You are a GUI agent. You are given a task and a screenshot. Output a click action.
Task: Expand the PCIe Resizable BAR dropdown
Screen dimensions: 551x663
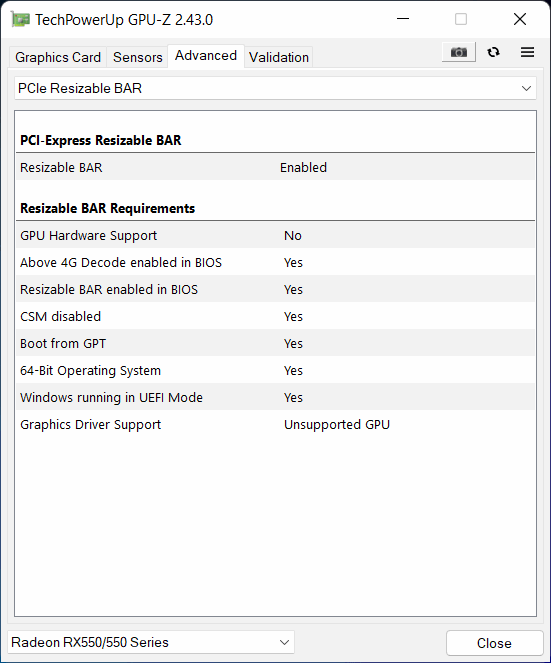tap(275, 88)
